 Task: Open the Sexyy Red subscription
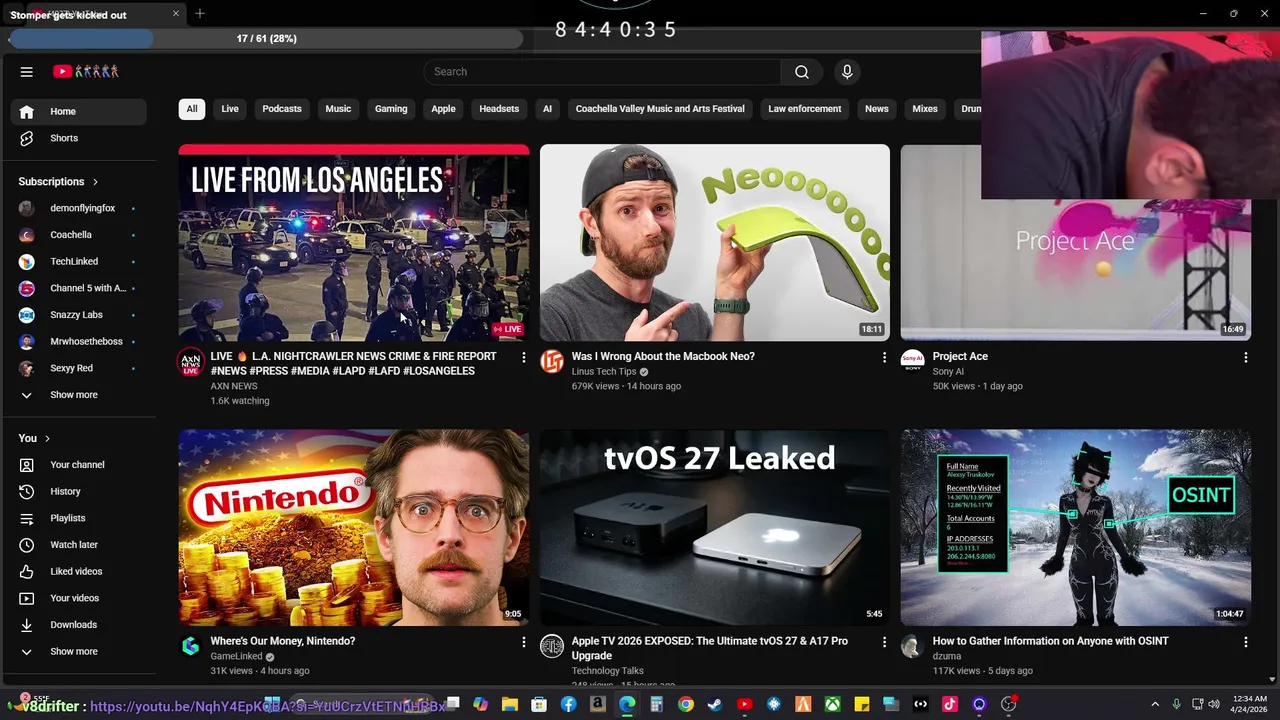click(x=78, y=368)
